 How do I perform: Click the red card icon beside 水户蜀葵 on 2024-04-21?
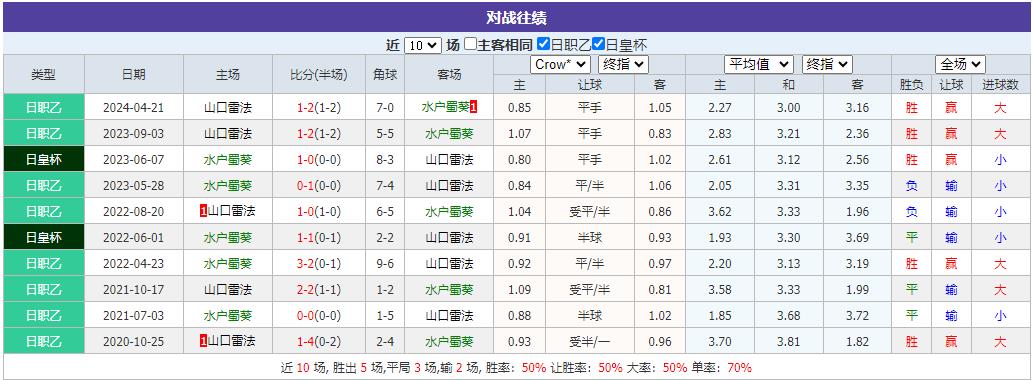[x=474, y=107]
